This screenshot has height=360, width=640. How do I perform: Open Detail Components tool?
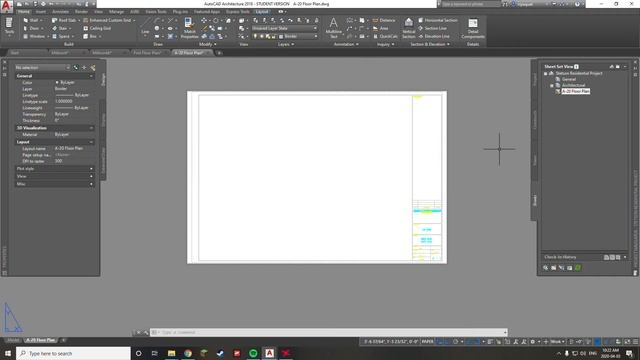(473, 28)
